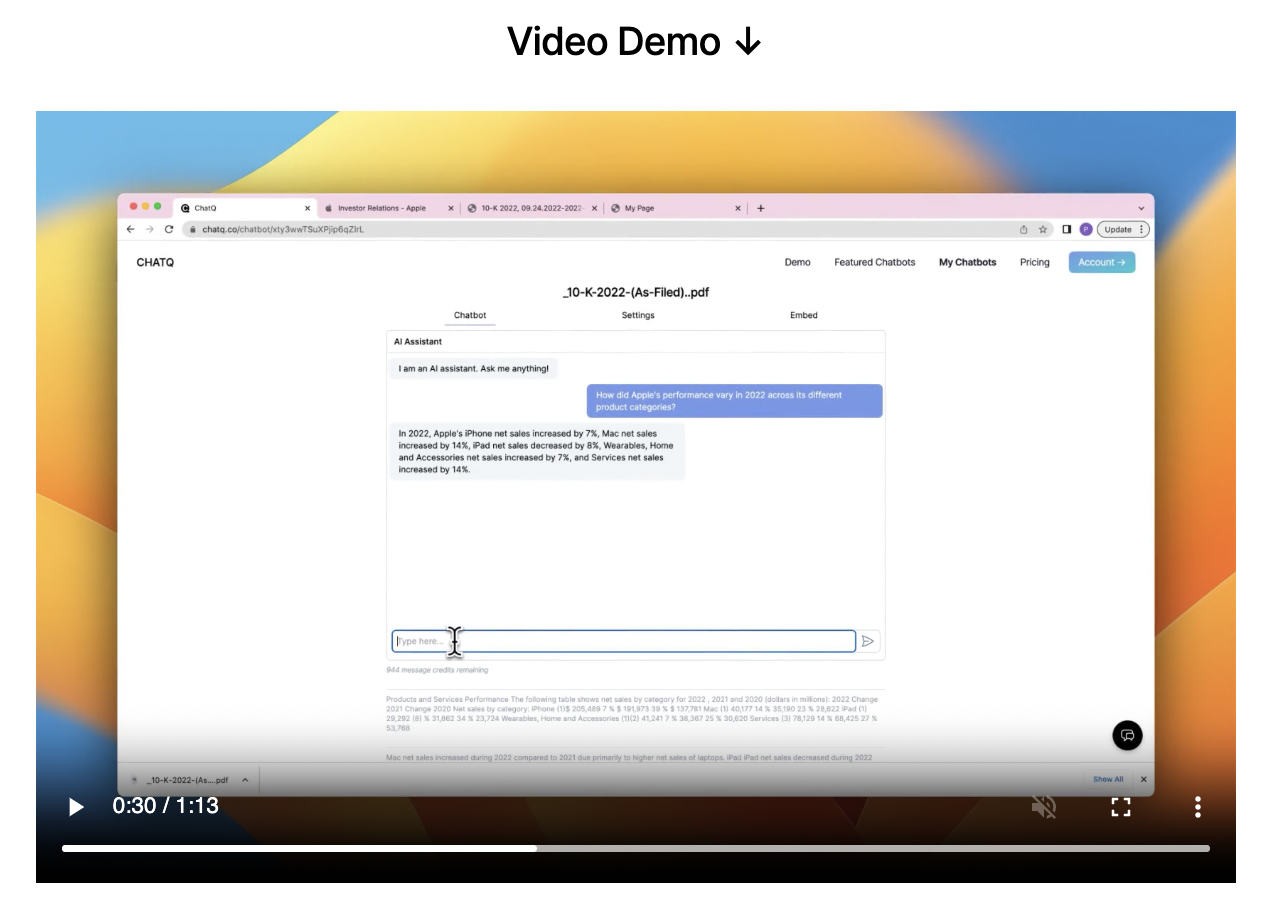Click the video progress bar
This screenshot has width=1268, height=916.
636,848
